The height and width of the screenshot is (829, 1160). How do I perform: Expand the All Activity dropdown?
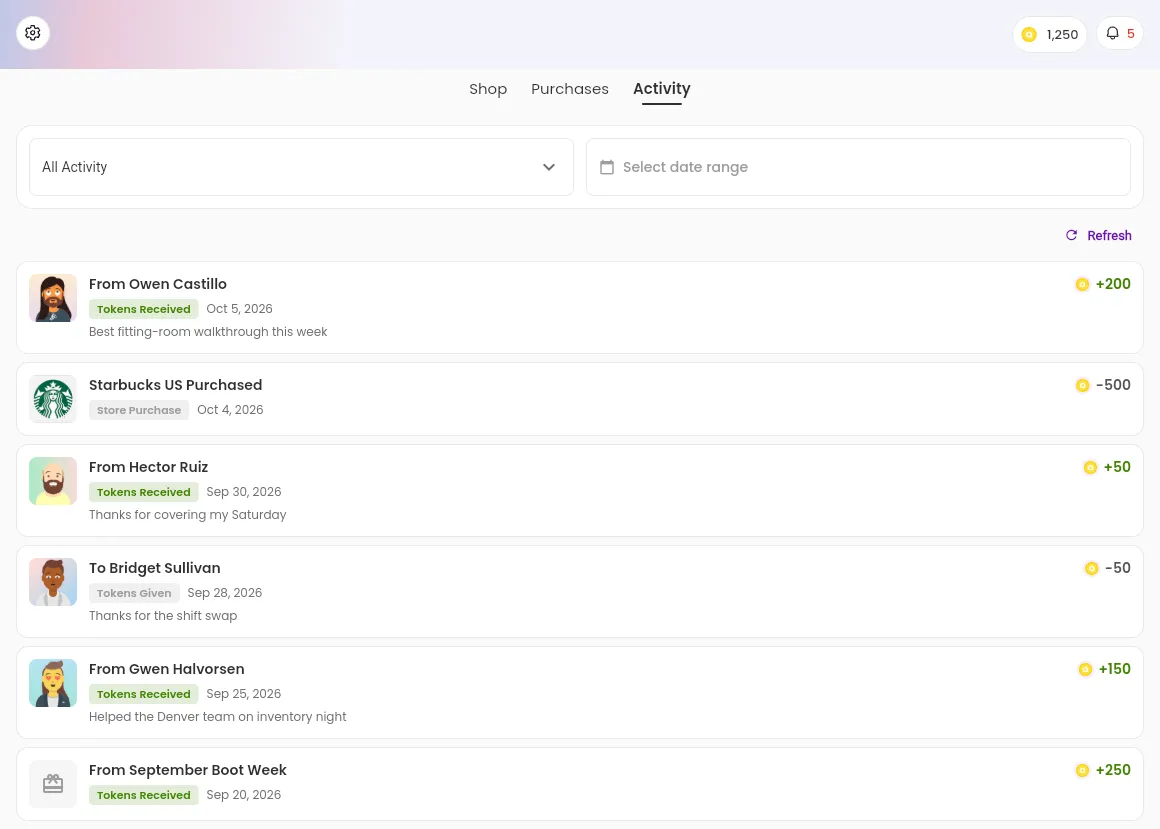[x=301, y=167]
